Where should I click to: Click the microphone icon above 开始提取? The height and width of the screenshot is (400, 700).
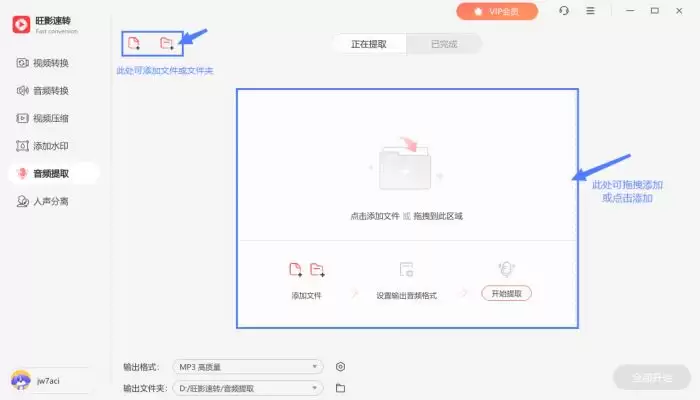[506, 269]
